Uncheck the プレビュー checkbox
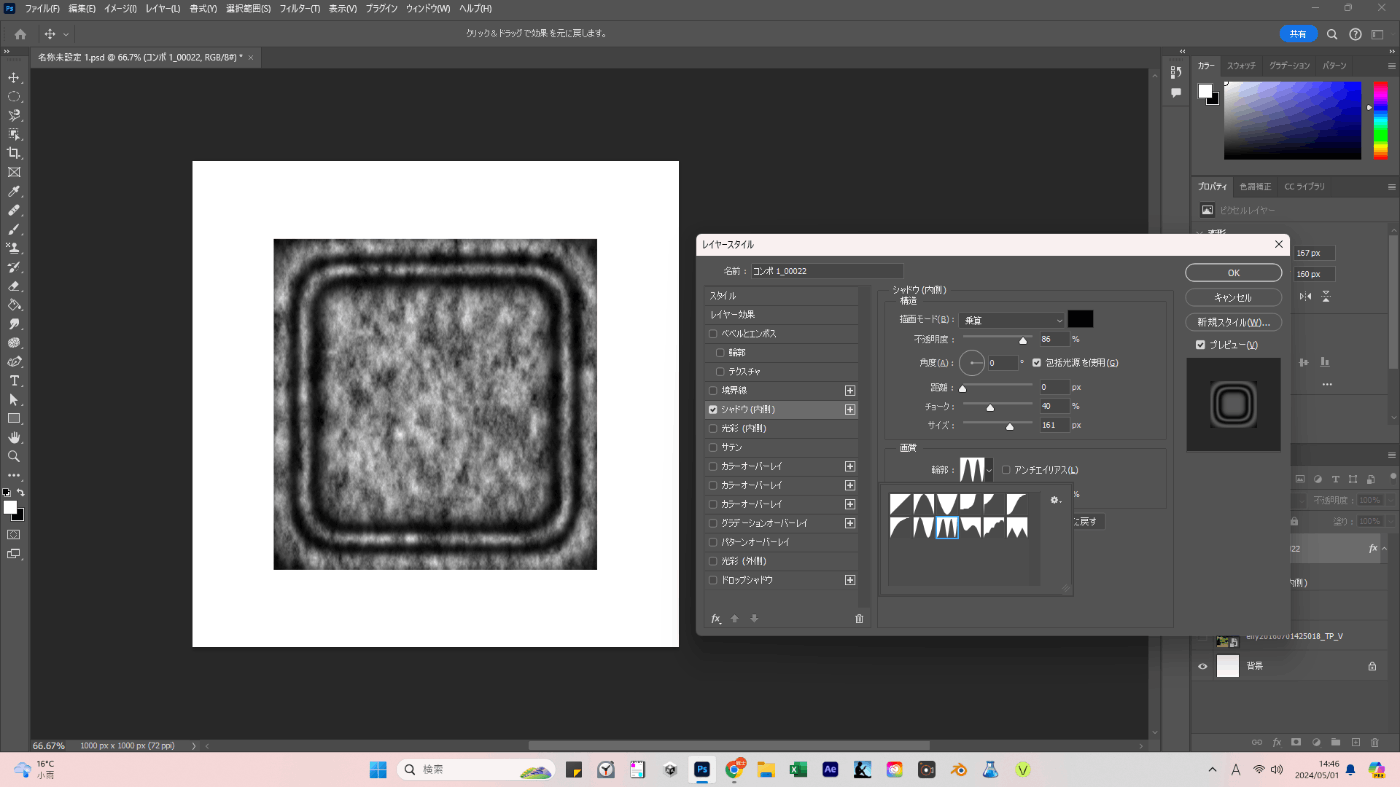The image size is (1400, 787). click(x=1201, y=345)
